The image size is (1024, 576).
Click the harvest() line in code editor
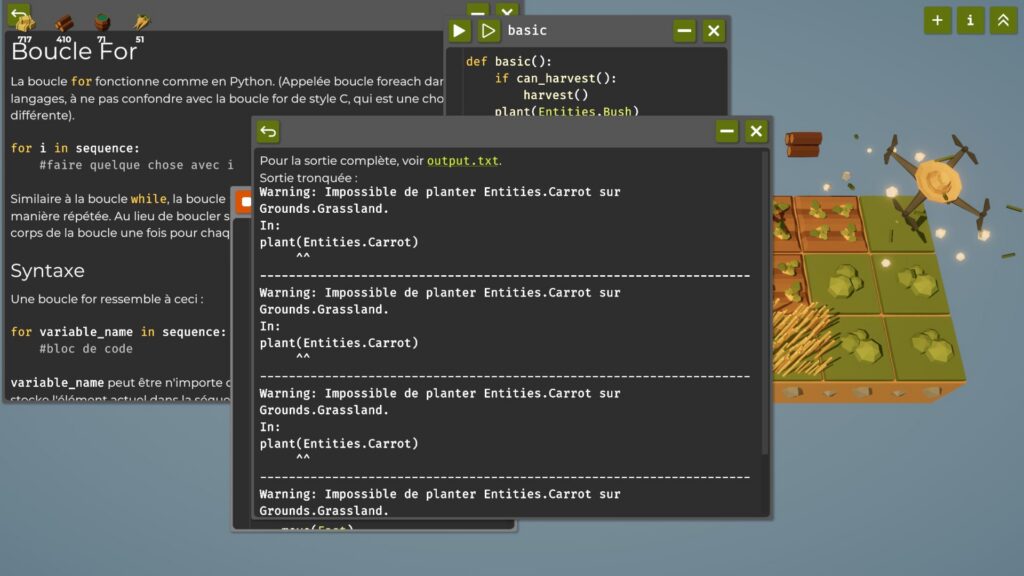(x=555, y=95)
